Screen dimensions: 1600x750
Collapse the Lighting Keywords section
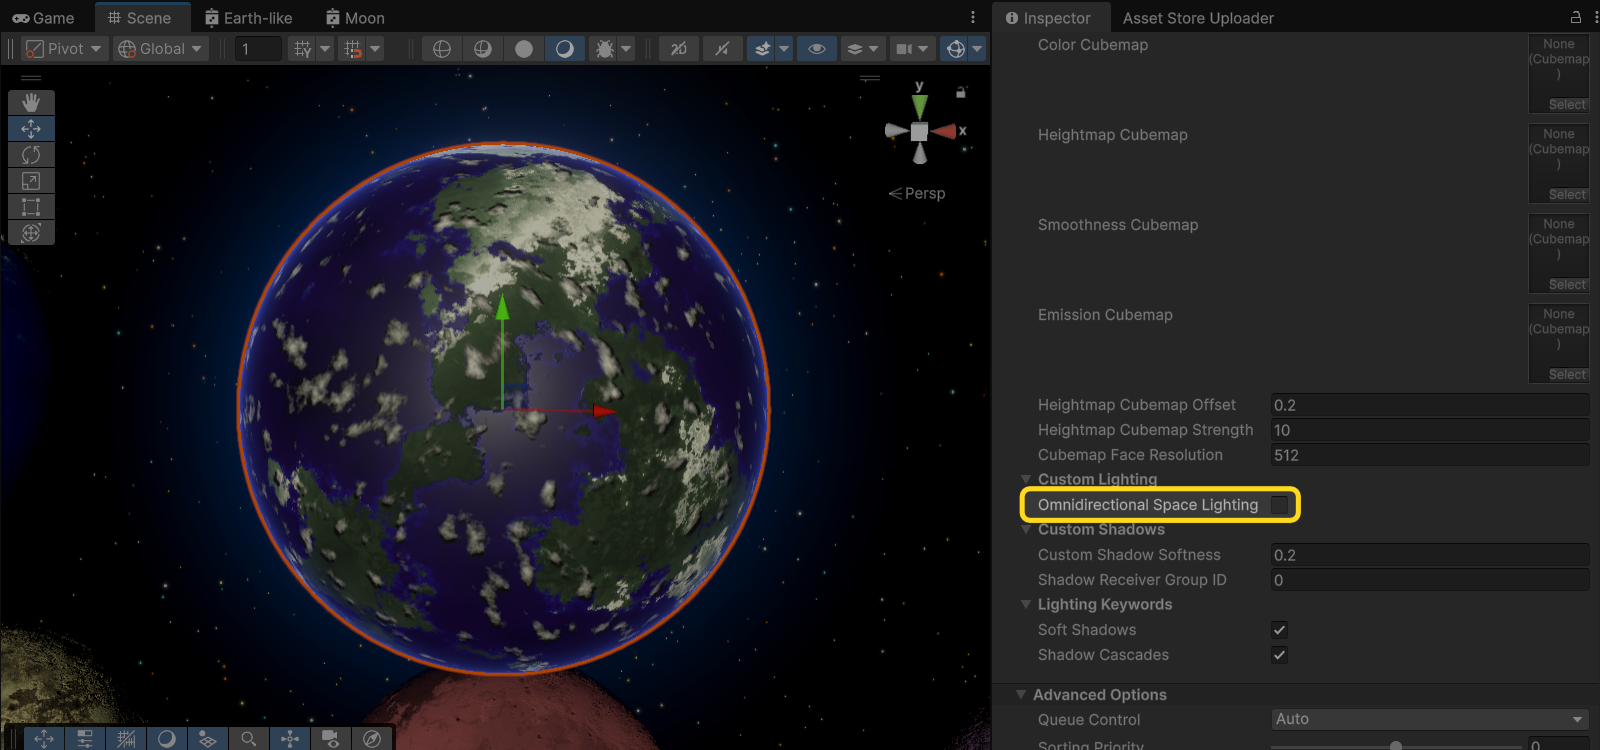[x=1026, y=605]
